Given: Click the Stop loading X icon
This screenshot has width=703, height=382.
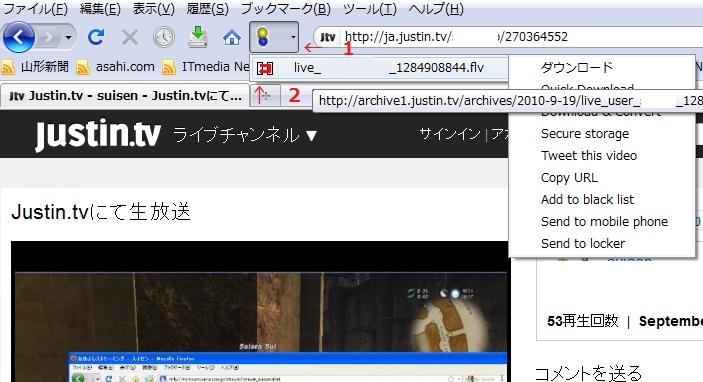Looking at the screenshot, I should tap(130, 37).
